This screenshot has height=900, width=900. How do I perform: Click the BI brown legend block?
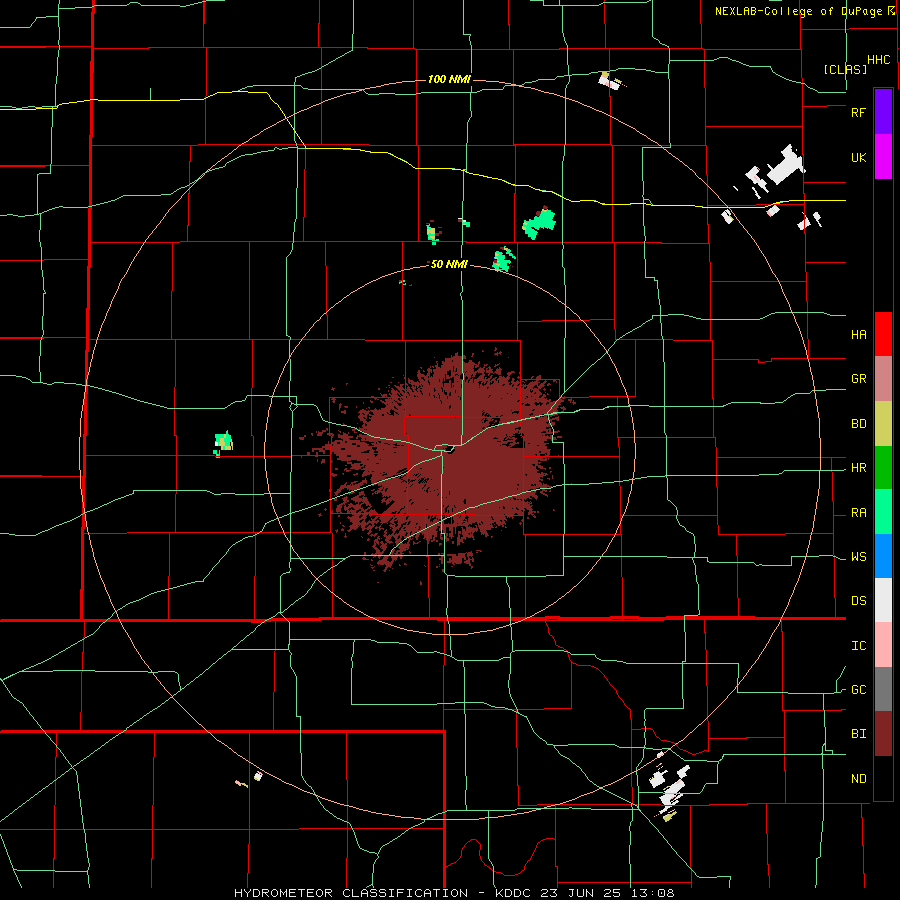883,734
